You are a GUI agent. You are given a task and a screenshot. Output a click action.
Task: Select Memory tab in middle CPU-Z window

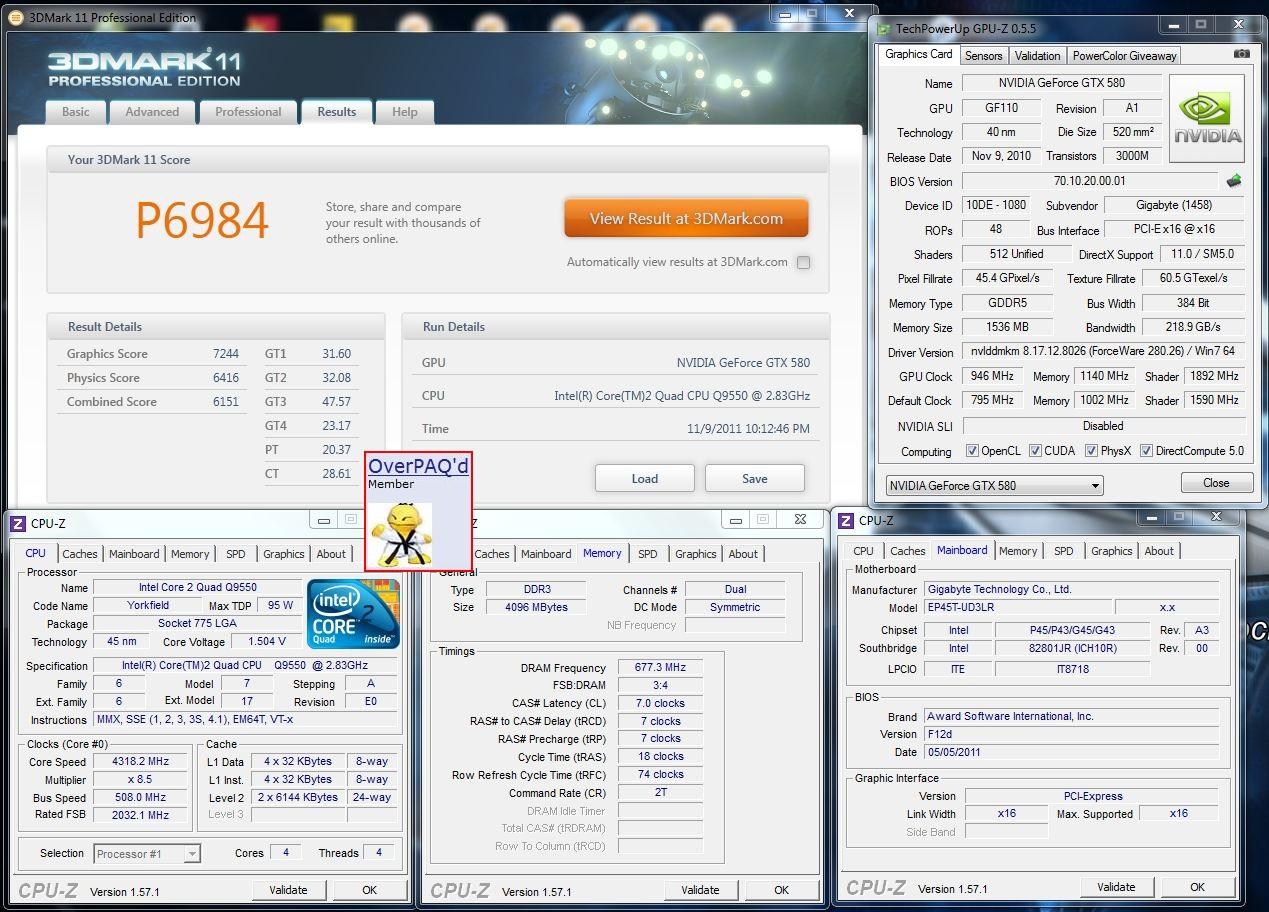pos(602,553)
